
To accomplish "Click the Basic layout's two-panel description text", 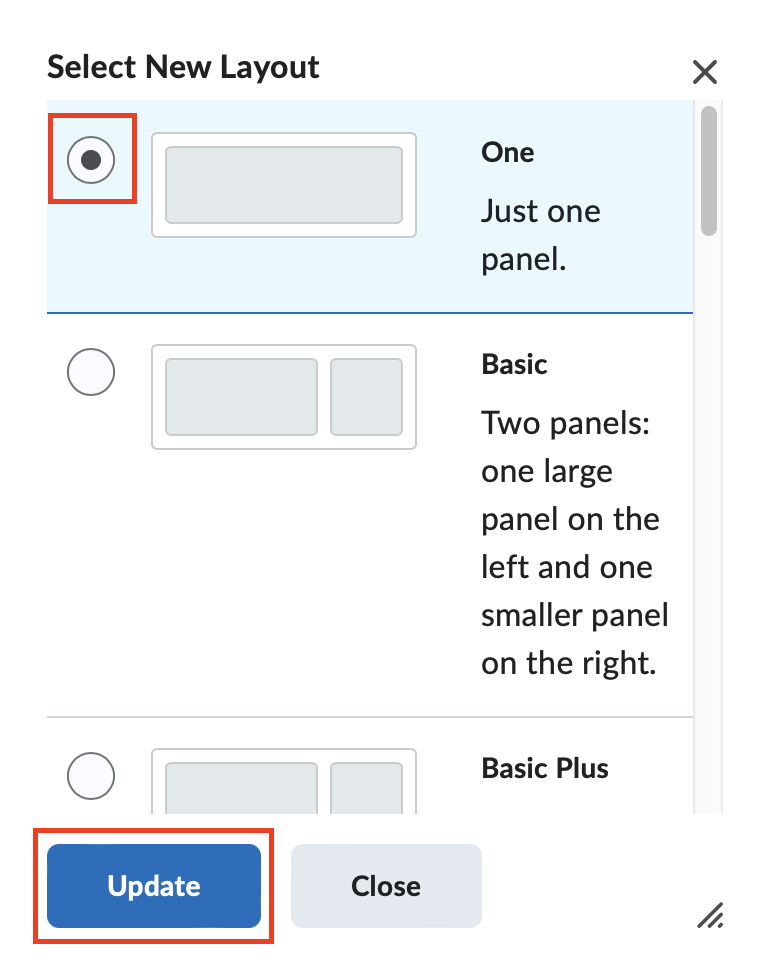I will [x=574, y=543].
